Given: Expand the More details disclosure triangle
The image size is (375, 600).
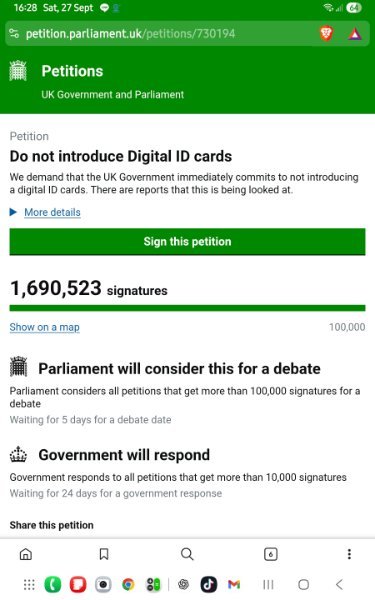Looking at the screenshot, I should tap(13, 212).
